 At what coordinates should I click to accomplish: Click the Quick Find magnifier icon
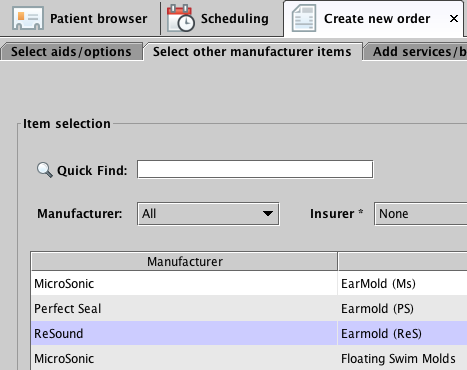[x=45, y=170]
